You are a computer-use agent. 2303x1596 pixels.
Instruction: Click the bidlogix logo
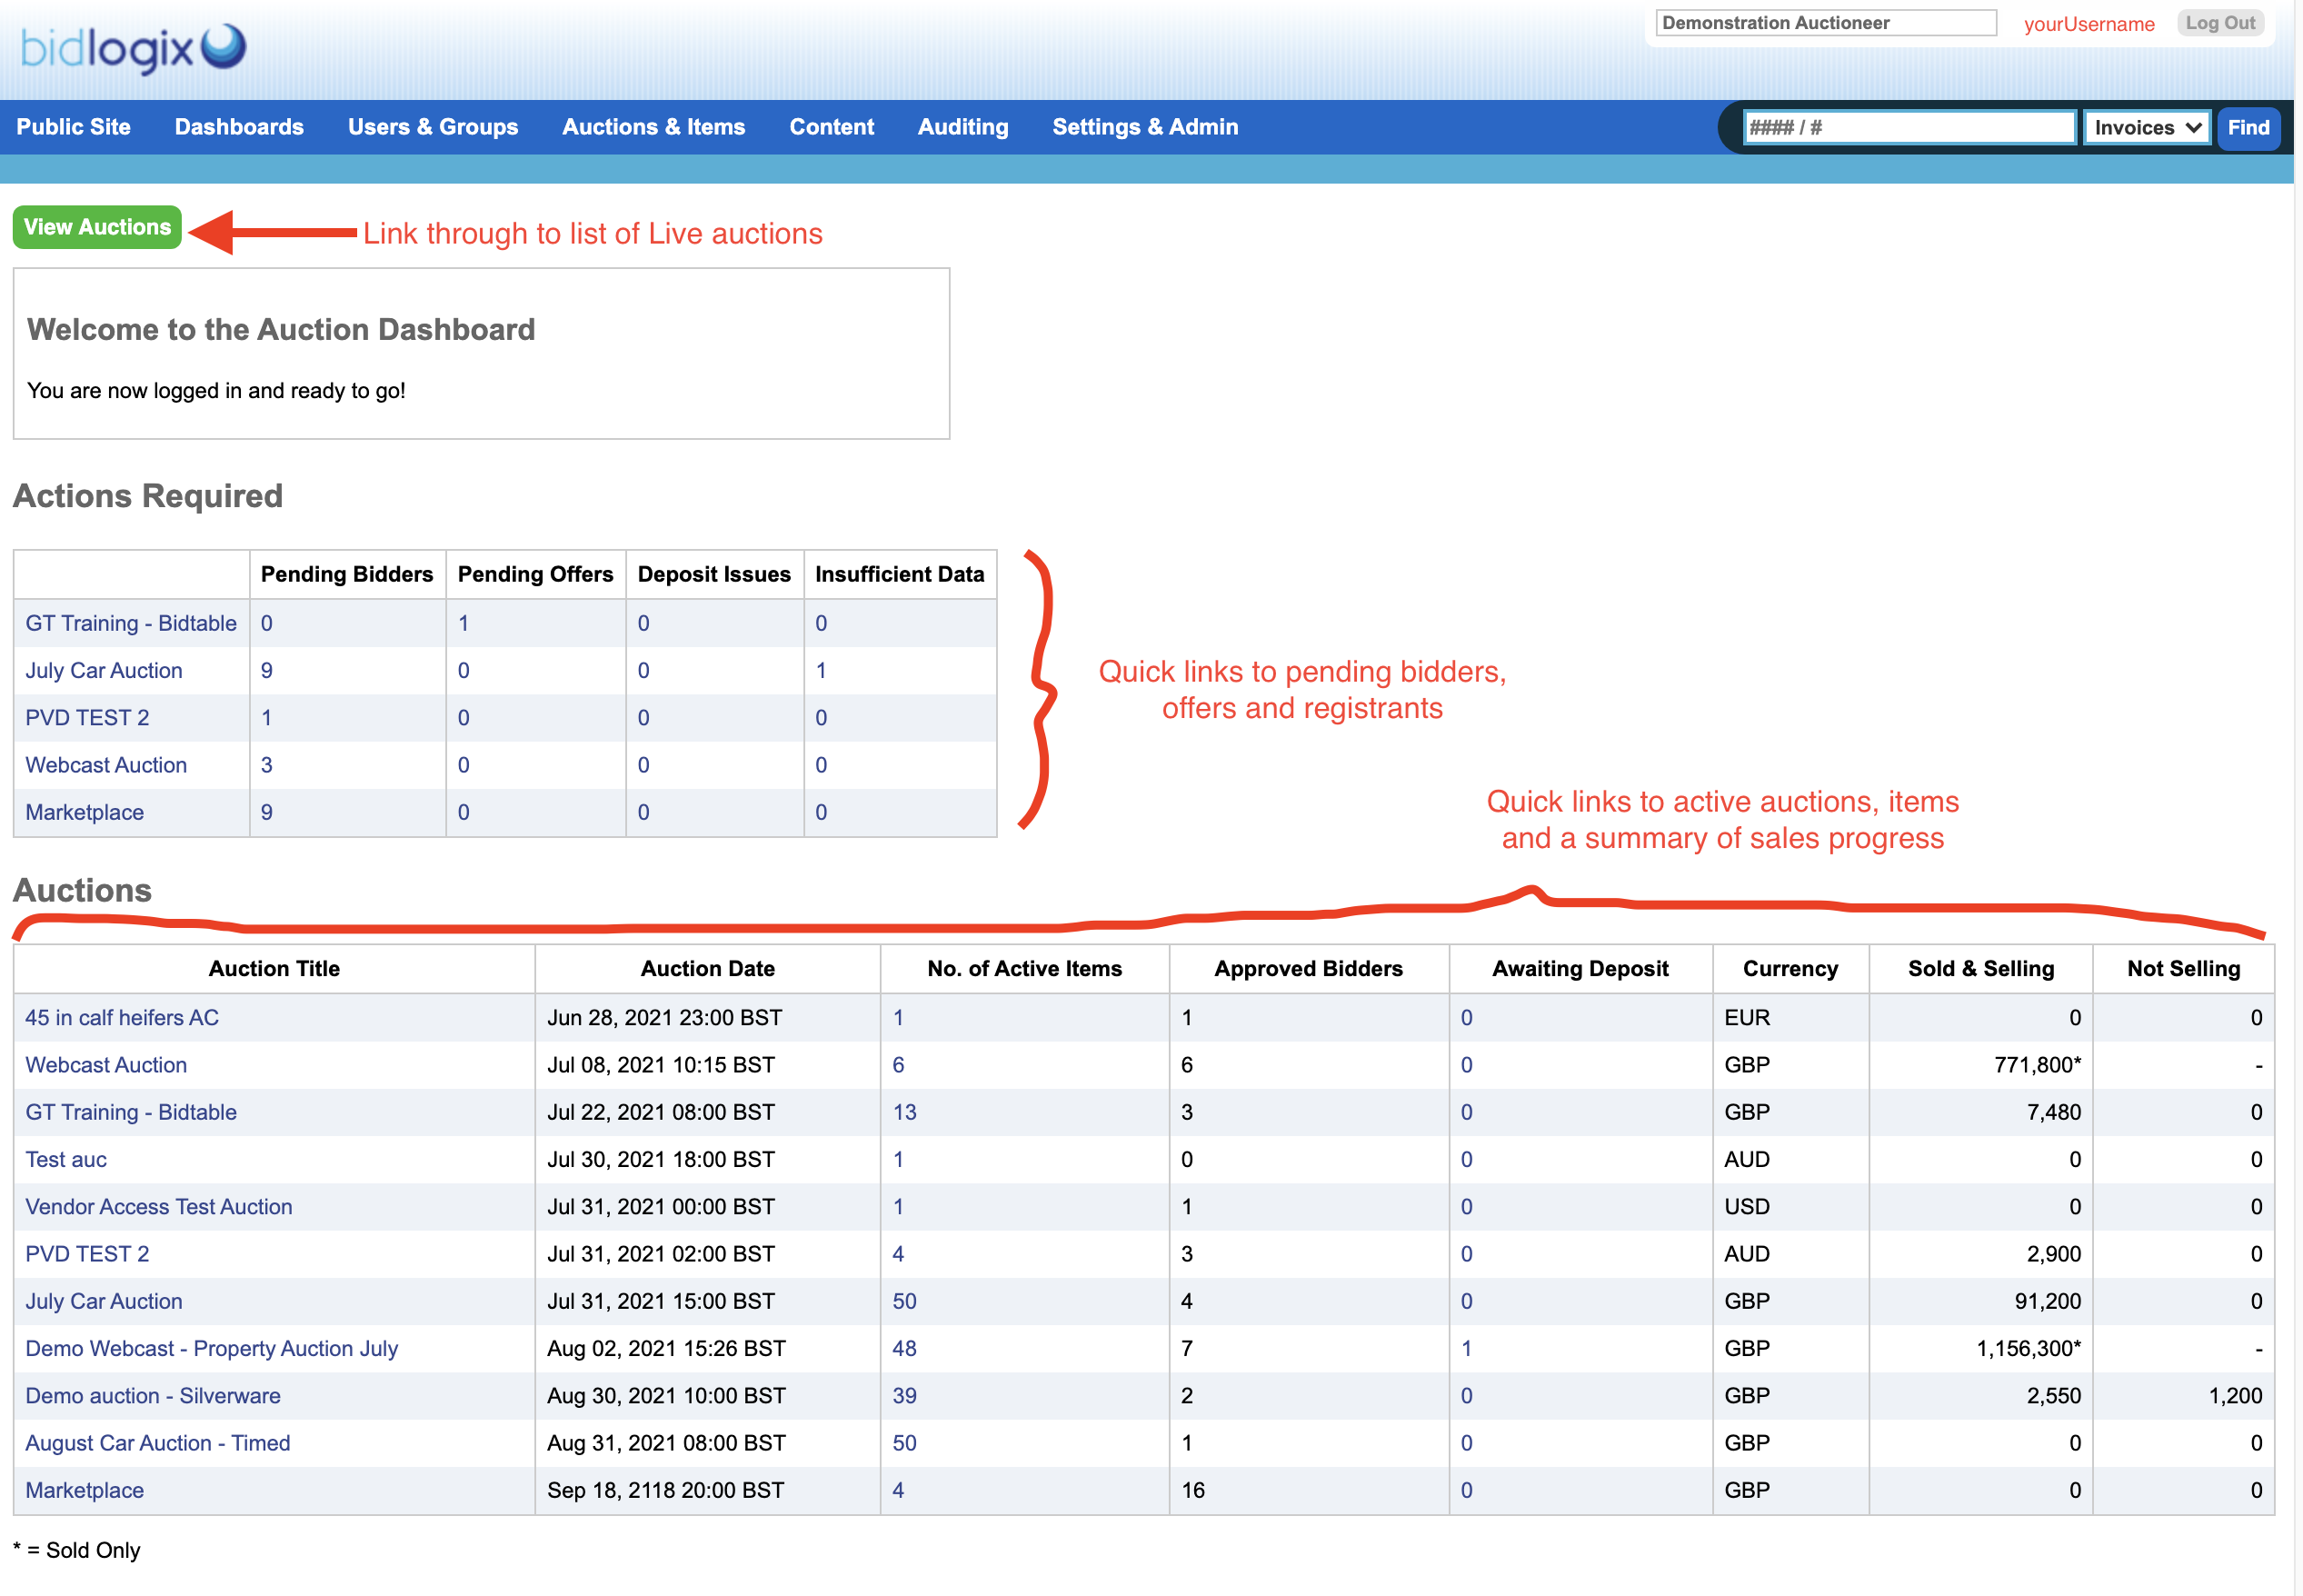[x=132, y=48]
